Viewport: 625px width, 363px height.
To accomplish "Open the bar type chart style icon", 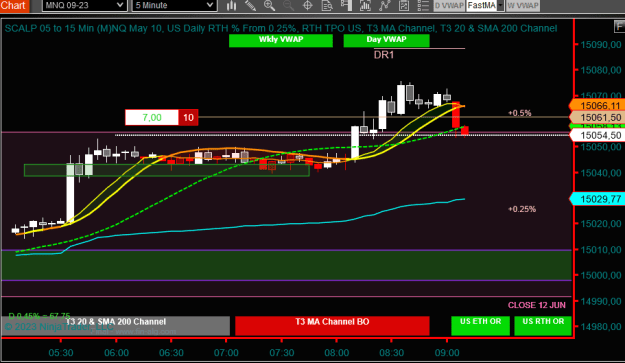I will point(231,5).
